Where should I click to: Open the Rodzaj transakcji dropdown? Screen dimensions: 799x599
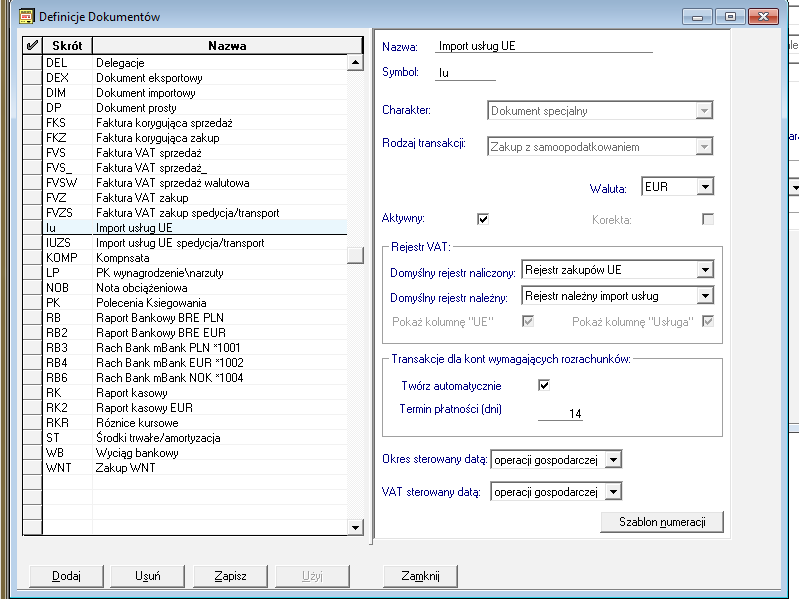point(704,147)
